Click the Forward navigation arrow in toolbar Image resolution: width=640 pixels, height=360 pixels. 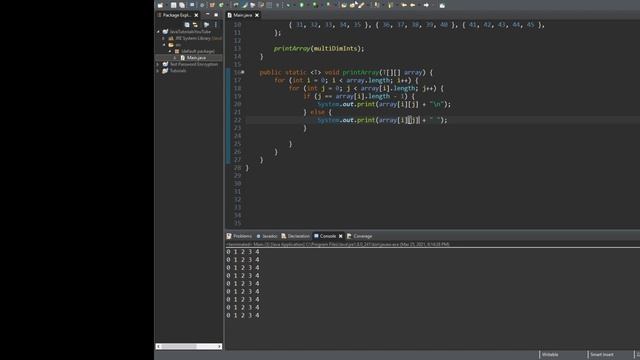point(426,5)
